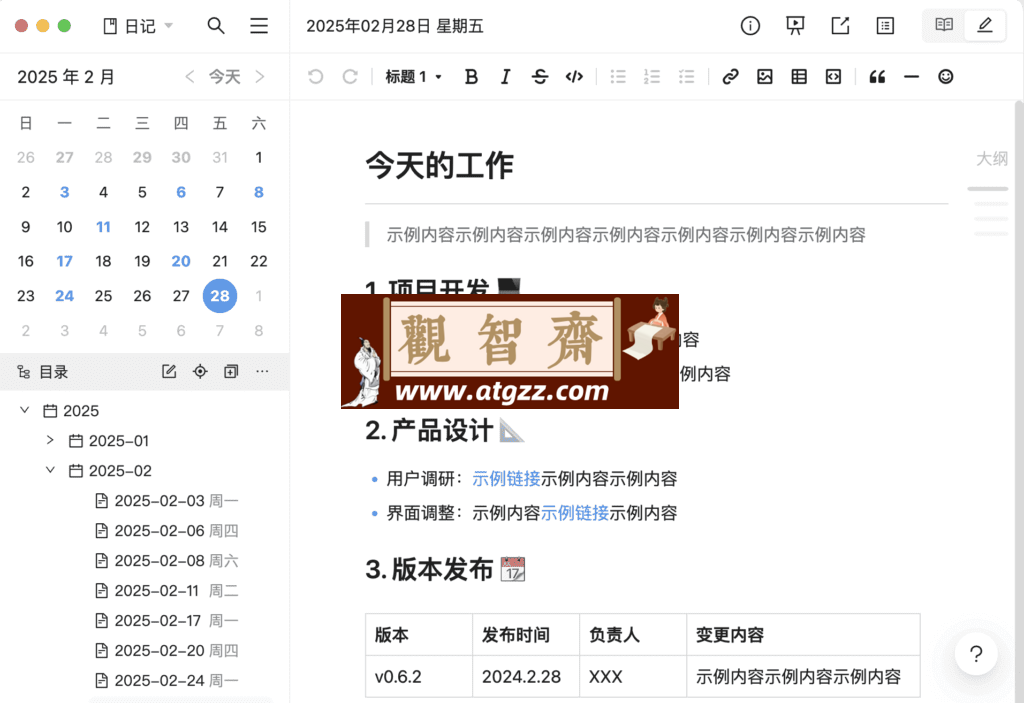This screenshot has height=703, width=1024.
Task: Insert a task checklist
Action: 686,76
